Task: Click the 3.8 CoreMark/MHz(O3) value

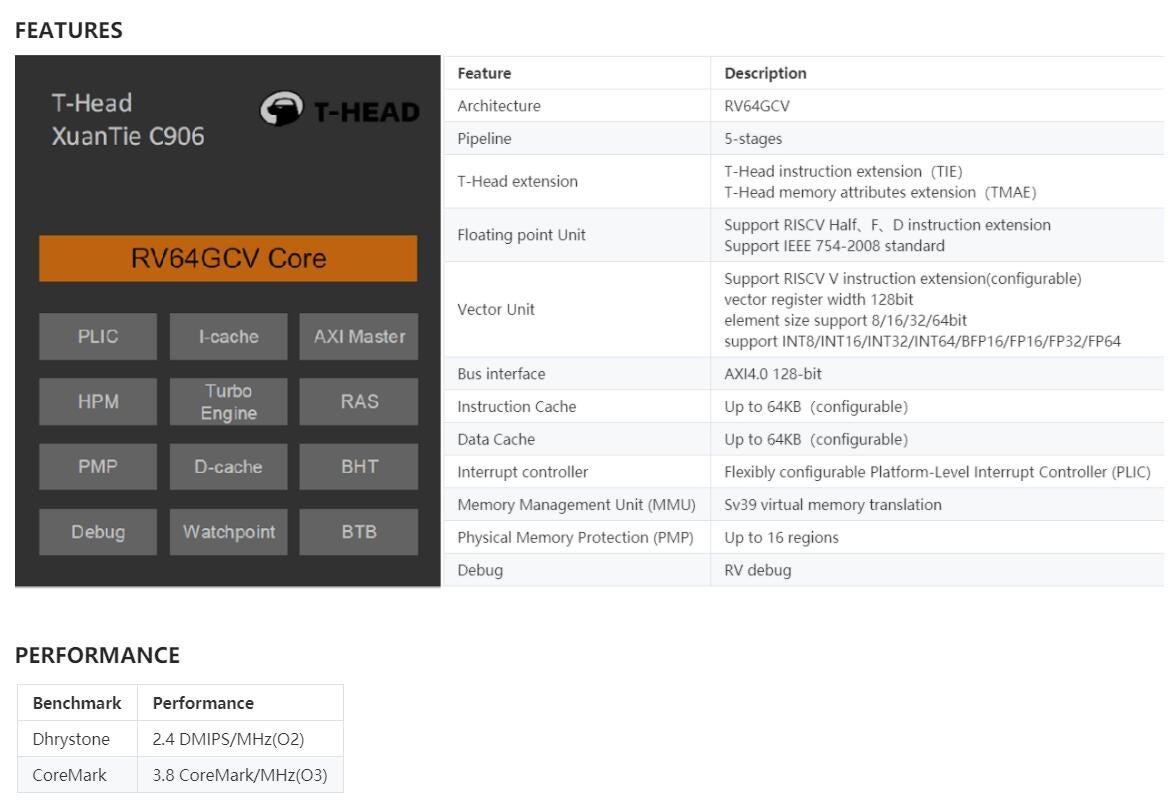Action: click(240, 775)
